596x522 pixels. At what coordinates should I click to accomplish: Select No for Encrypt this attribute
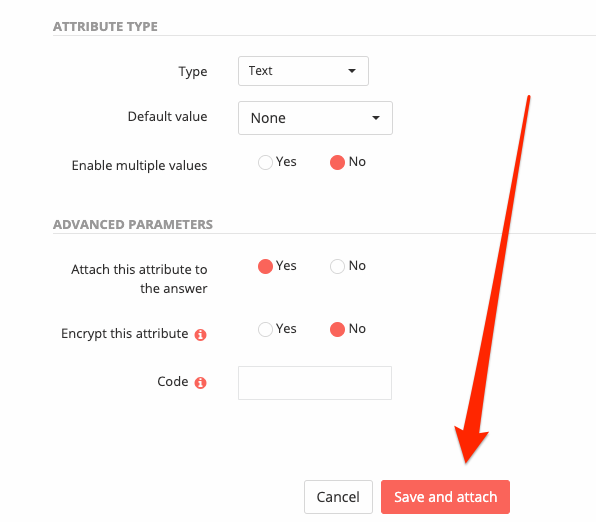(x=337, y=329)
